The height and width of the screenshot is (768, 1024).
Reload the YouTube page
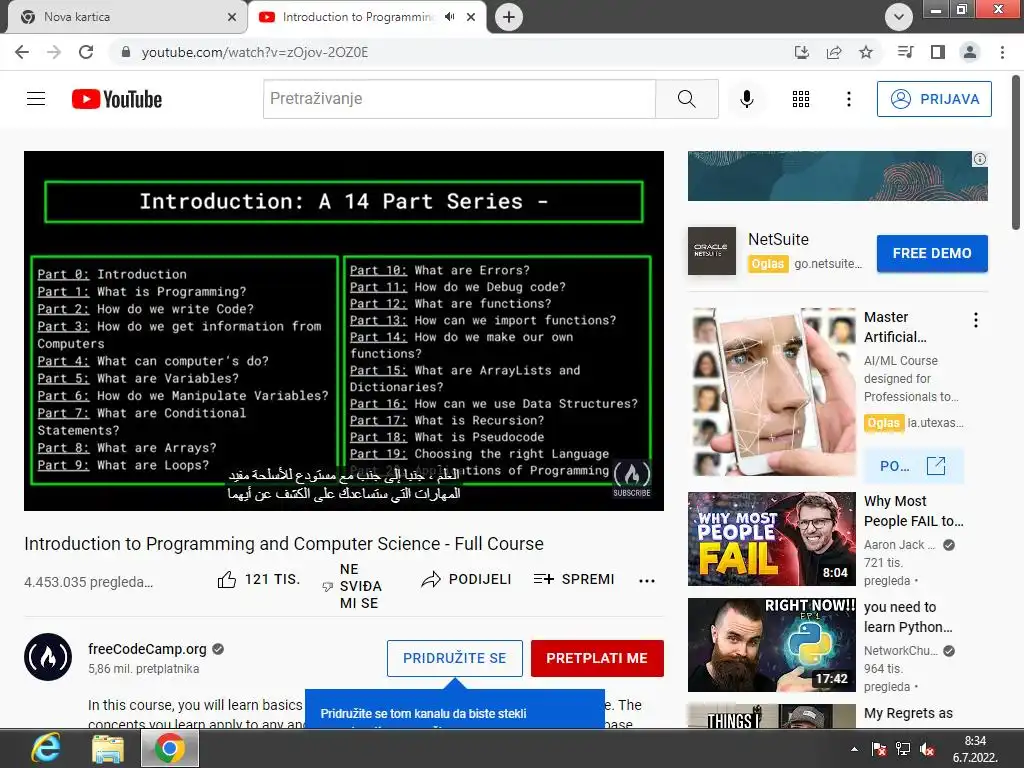[x=86, y=52]
